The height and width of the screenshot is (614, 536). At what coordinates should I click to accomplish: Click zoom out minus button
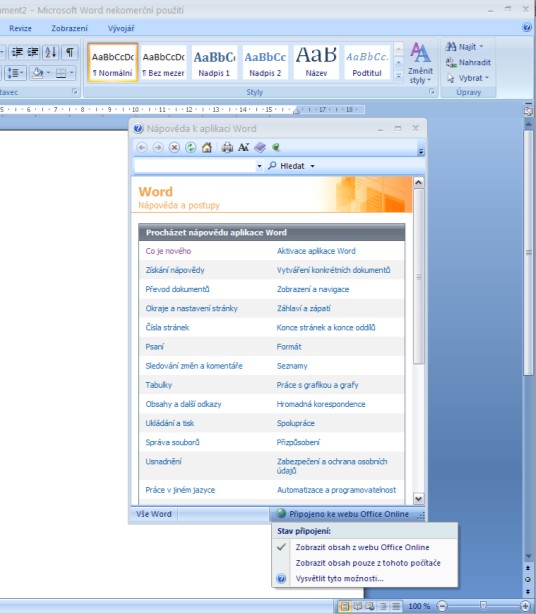coord(442,606)
